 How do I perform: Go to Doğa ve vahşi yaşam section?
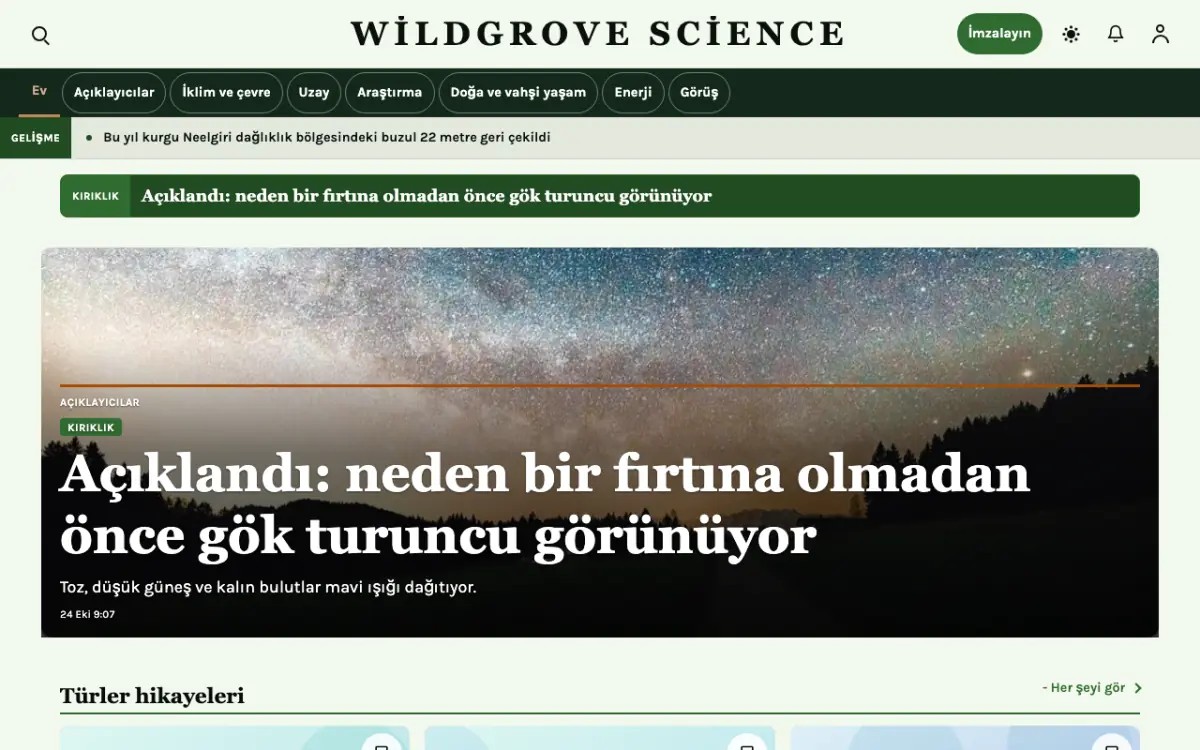[518, 92]
